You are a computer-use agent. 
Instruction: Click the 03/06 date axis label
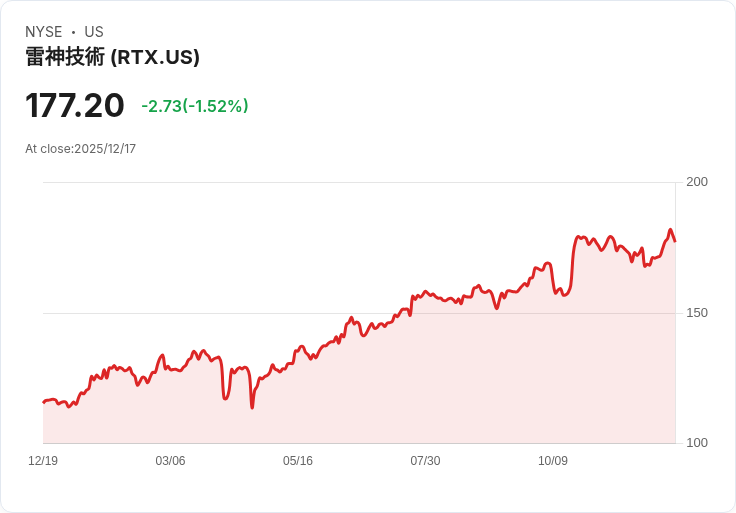tap(170, 461)
